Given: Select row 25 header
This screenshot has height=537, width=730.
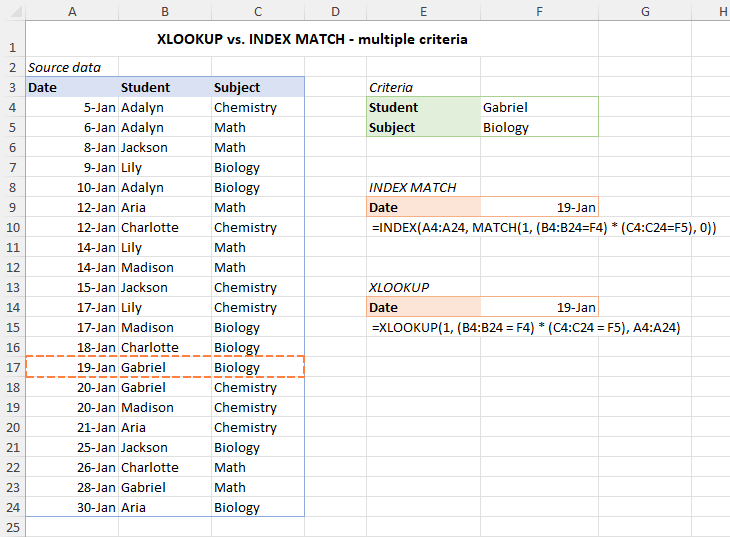Looking at the screenshot, I should tap(13, 527).
